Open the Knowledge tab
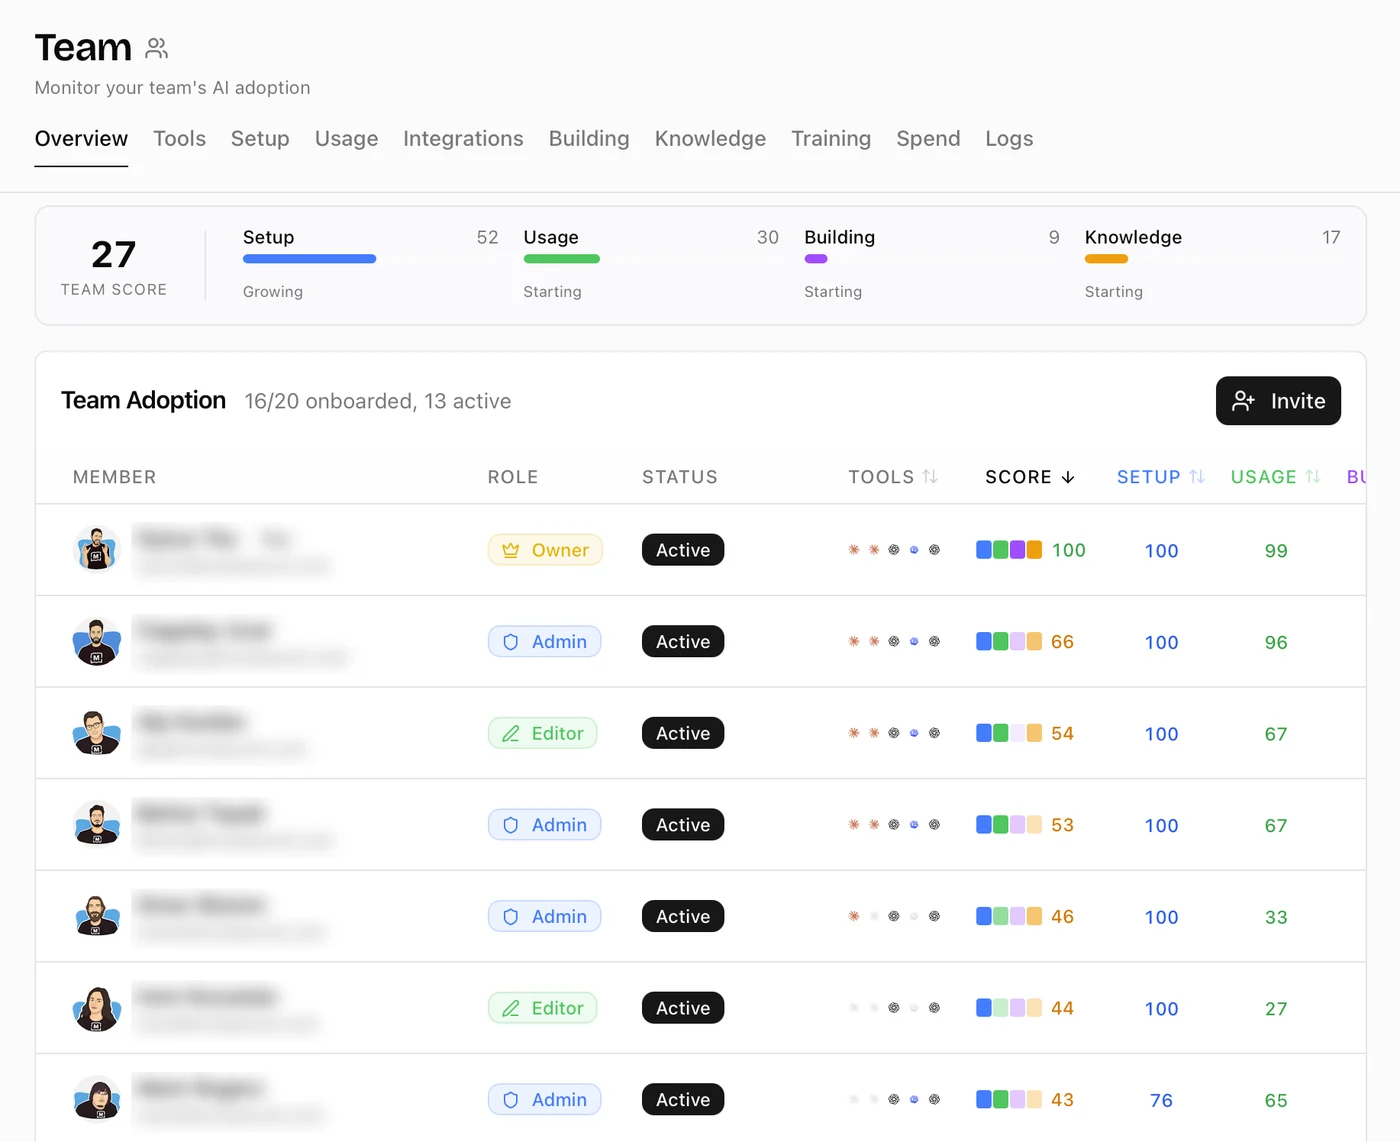The image size is (1400, 1142). coord(710,139)
